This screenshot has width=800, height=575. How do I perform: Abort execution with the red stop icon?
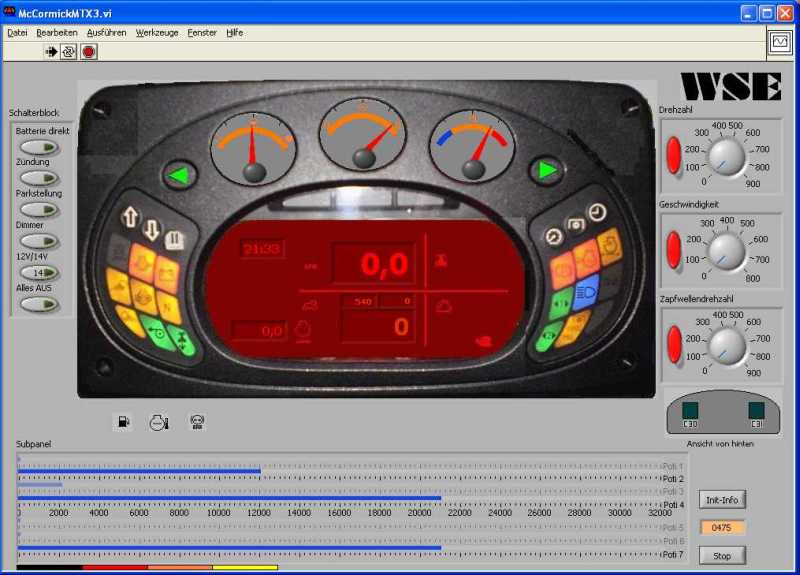point(89,52)
